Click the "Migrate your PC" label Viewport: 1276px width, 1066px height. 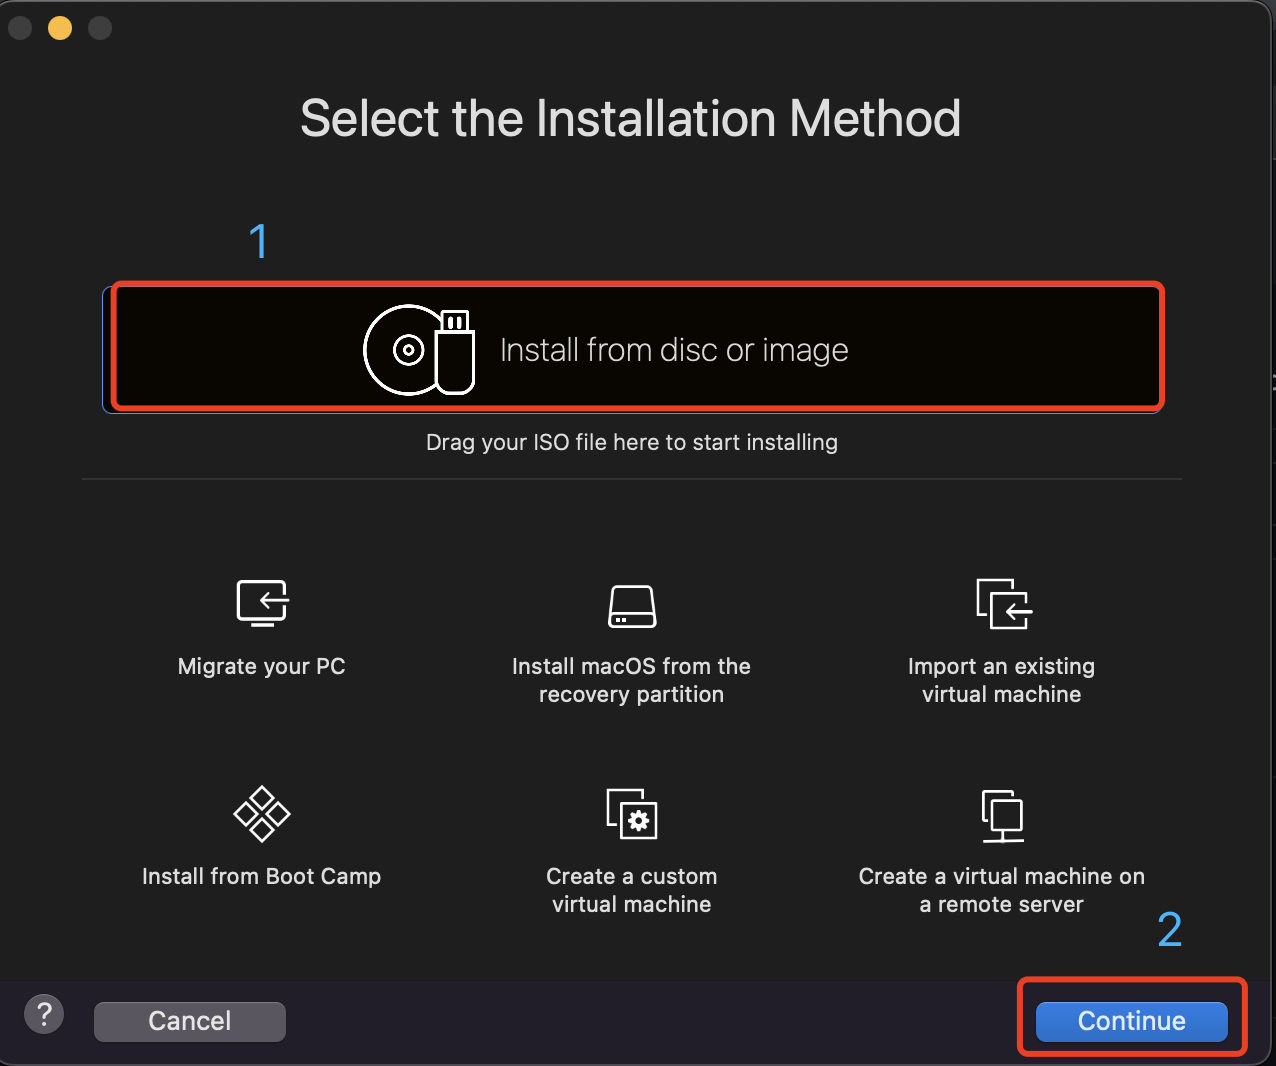[262, 666]
